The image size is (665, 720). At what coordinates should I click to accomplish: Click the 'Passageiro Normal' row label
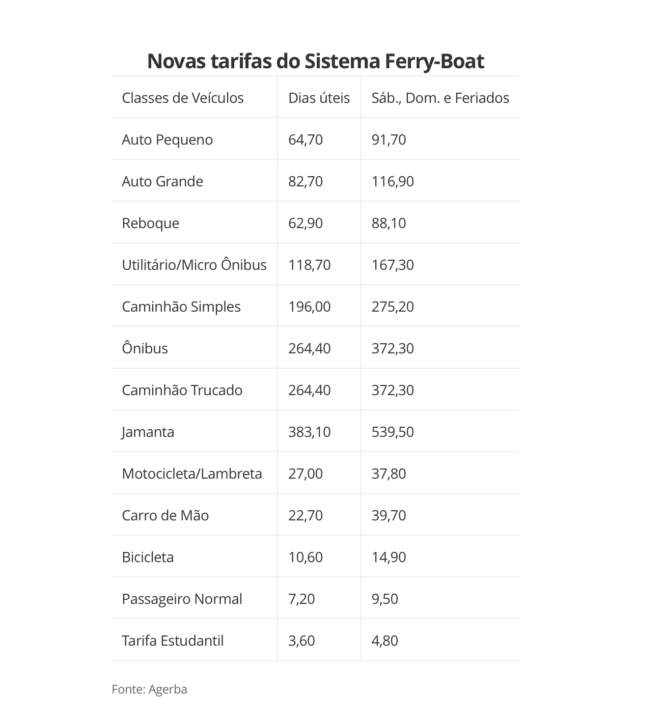[x=182, y=599]
